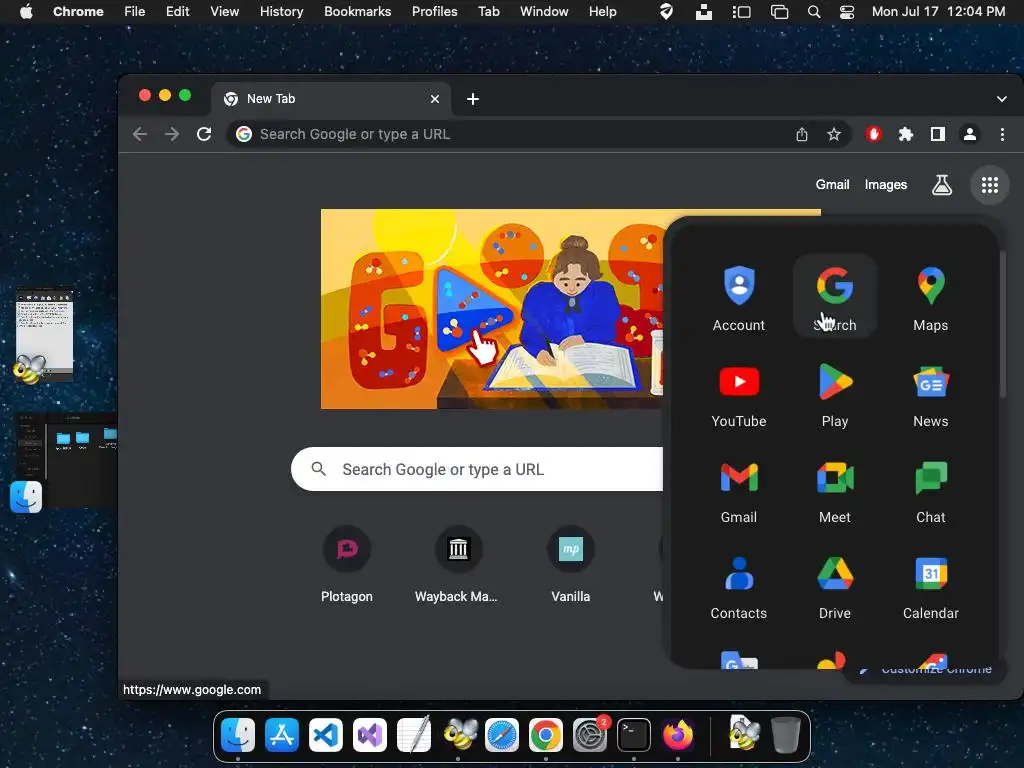Viewport: 1024px width, 768px height.
Task: Select the bee app window thumbnail in Stage Manager
Action: [x=44, y=334]
